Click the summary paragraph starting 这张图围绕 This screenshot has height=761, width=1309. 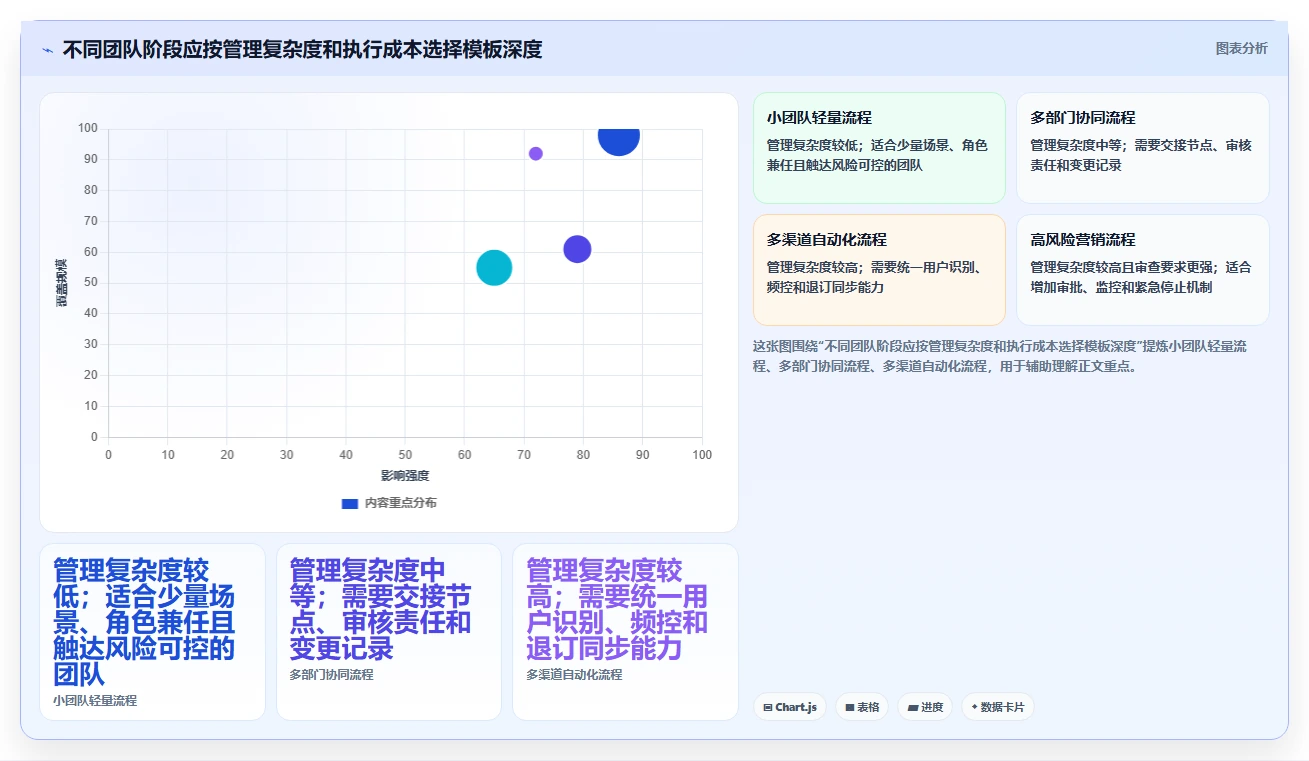pyautogui.click(x=1000, y=356)
